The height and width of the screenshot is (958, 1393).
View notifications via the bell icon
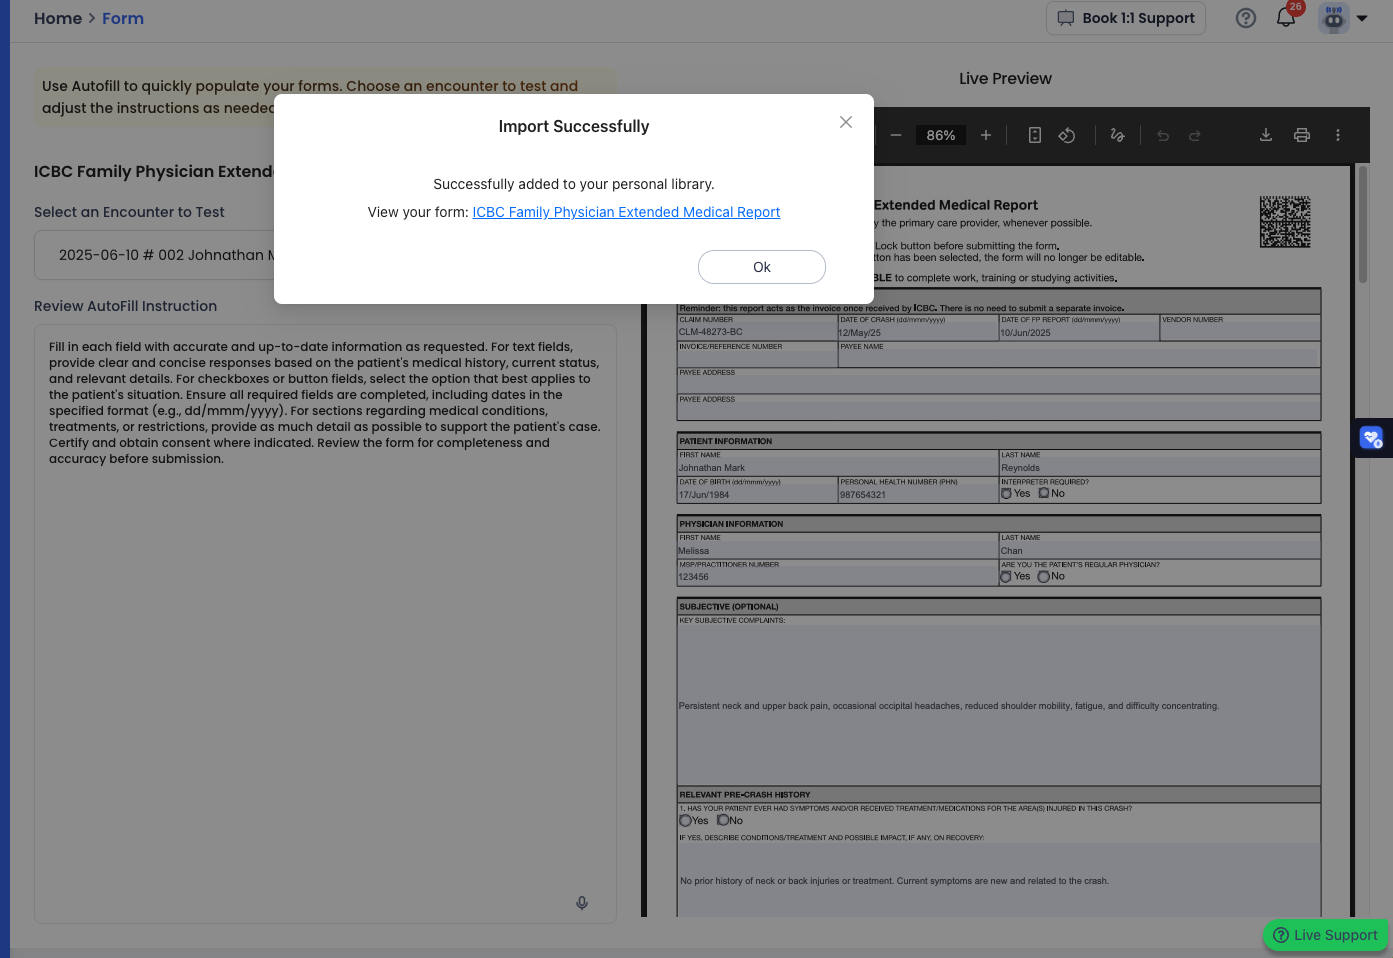click(x=1286, y=18)
